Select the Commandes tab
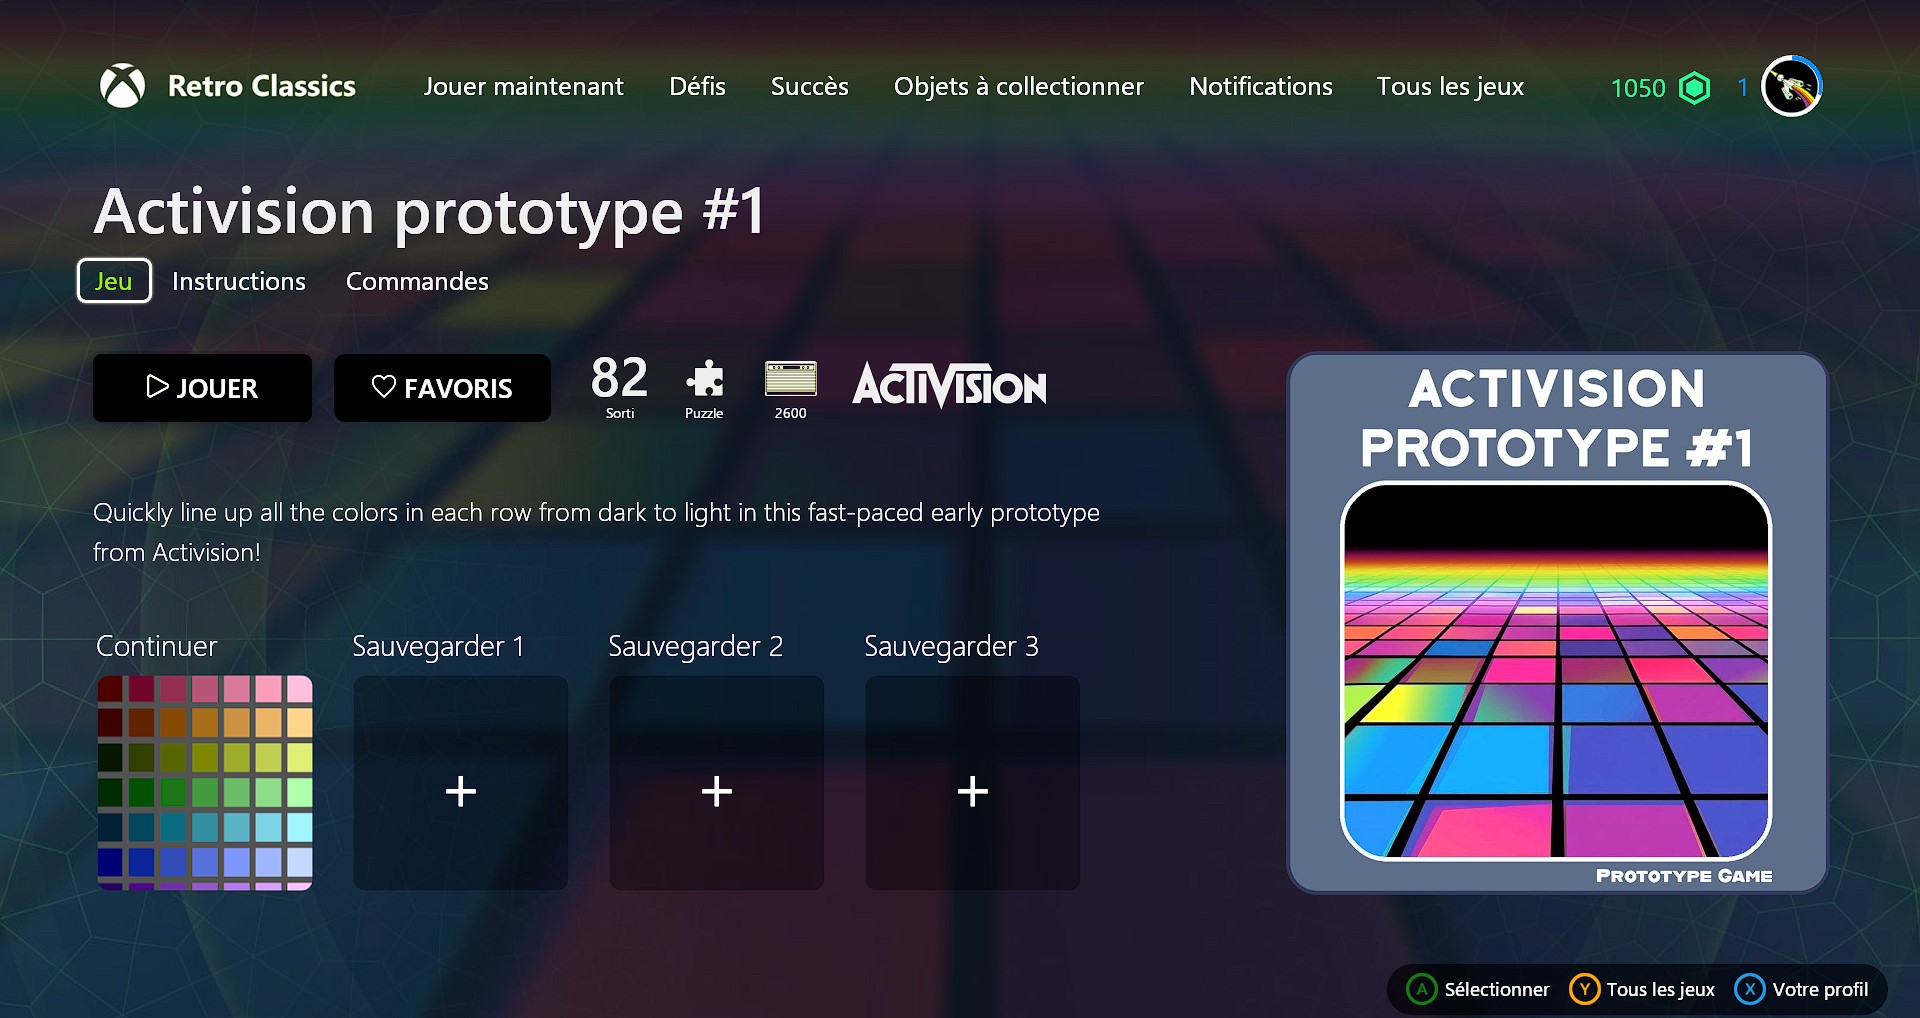Image resolution: width=1920 pixels, height=1018 pixels. tap(417, 281)
